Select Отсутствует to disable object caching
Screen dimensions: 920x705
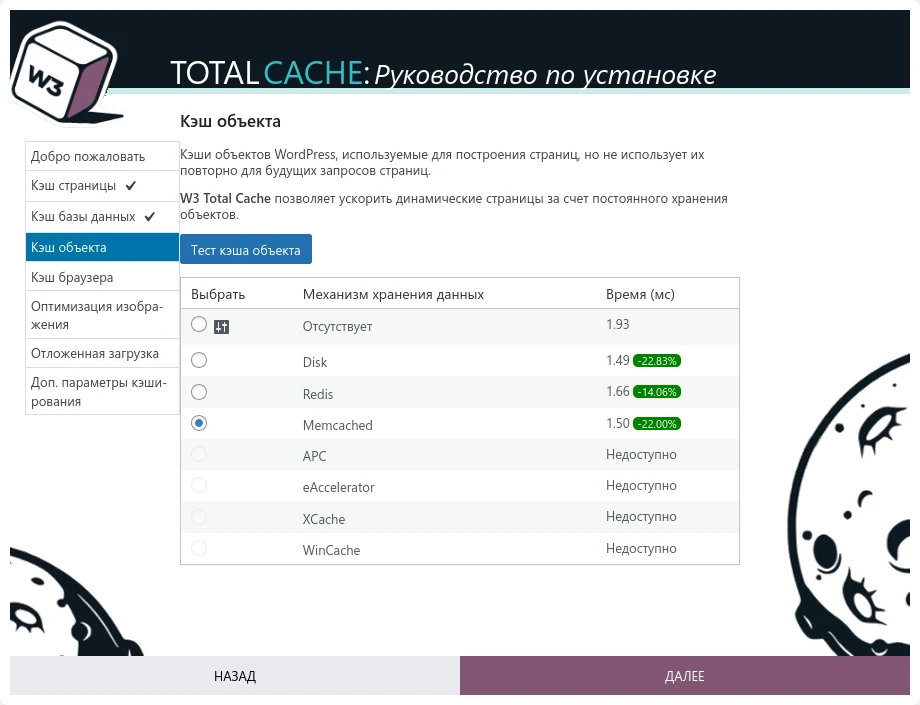point(198,322)
